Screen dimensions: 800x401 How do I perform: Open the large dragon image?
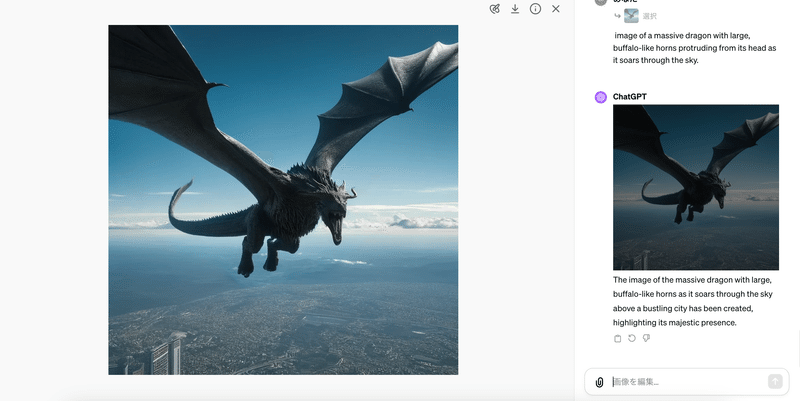coord(283,200)
